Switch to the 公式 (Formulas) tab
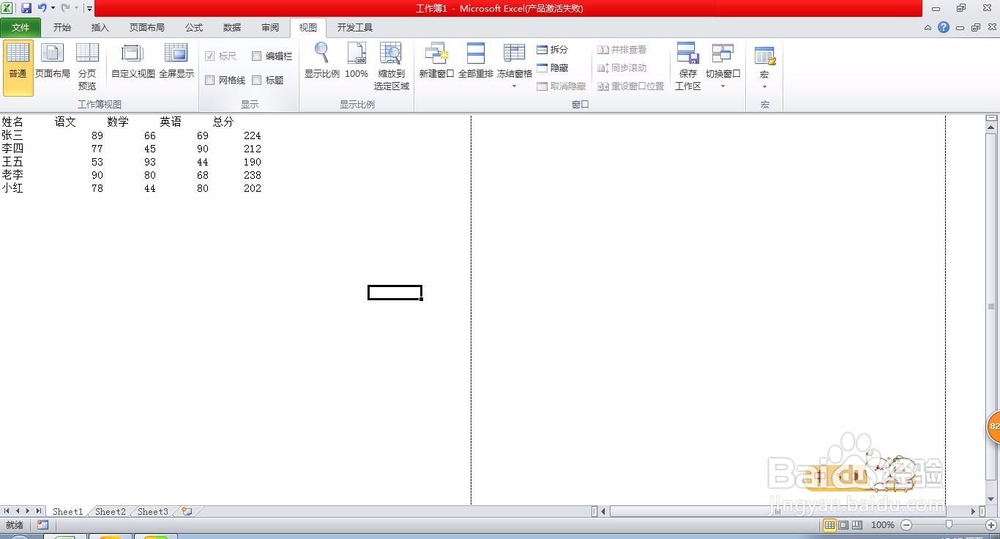The image size is (1000, 539). (194, 27)
